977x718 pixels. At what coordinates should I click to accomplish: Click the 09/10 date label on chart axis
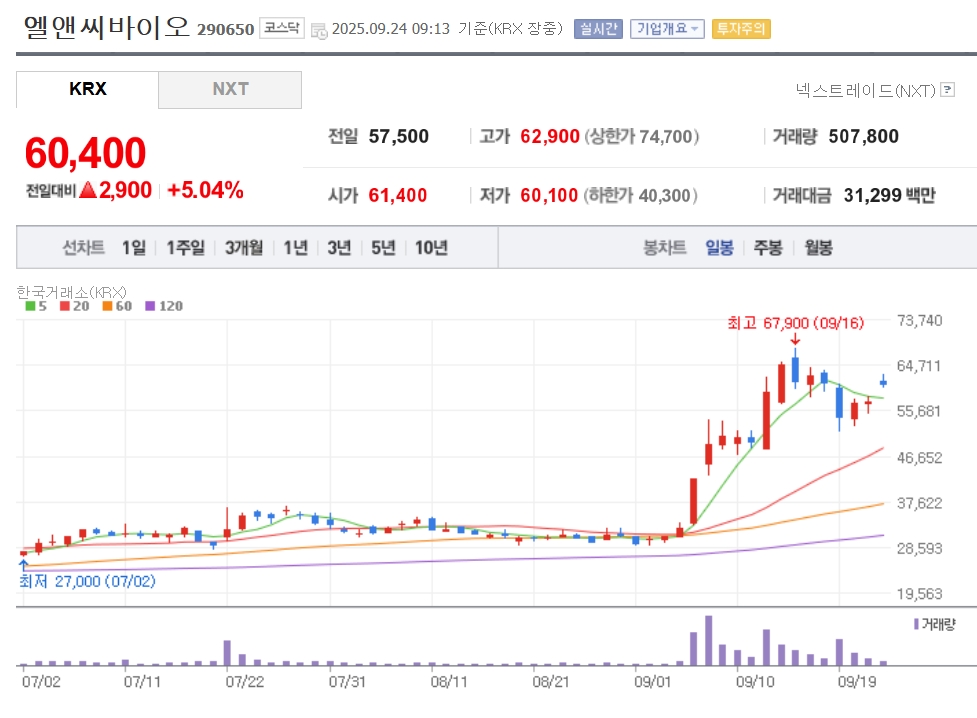(x=755, y=682)
